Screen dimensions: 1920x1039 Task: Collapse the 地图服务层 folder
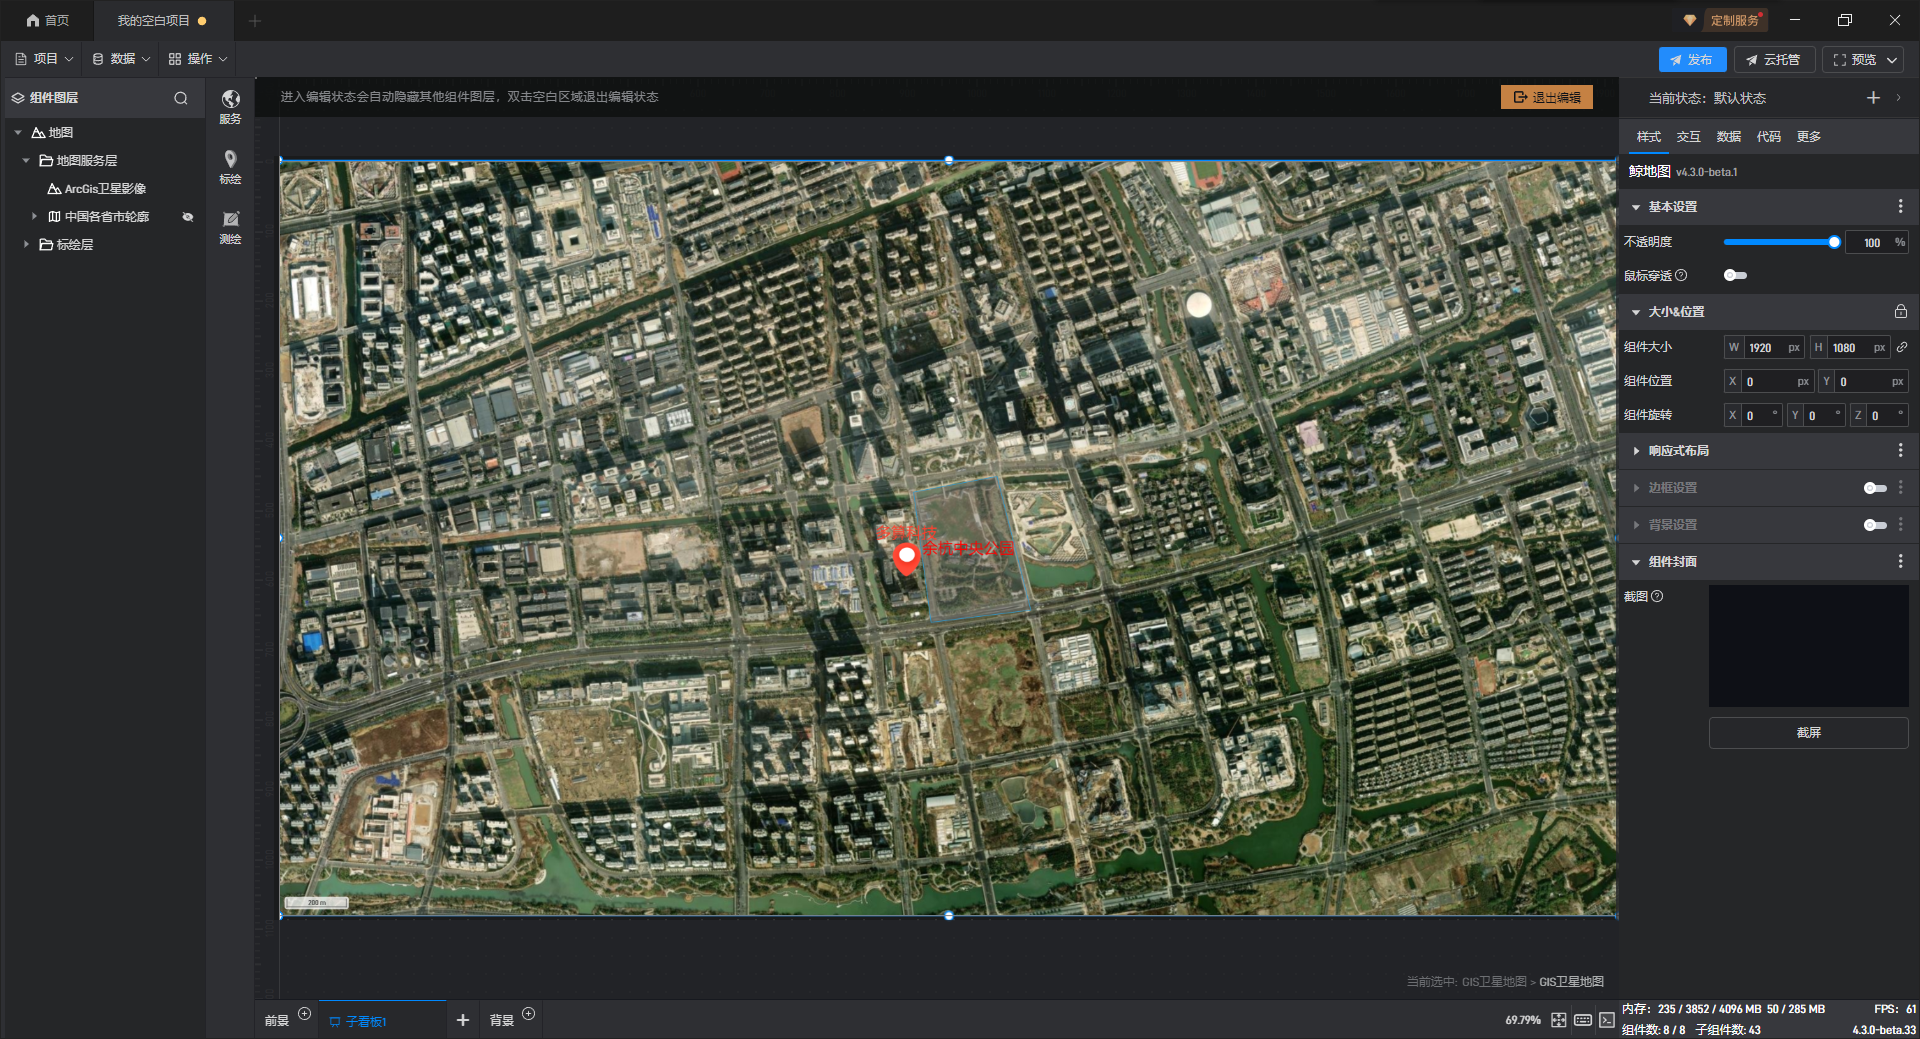click(26, 160)
